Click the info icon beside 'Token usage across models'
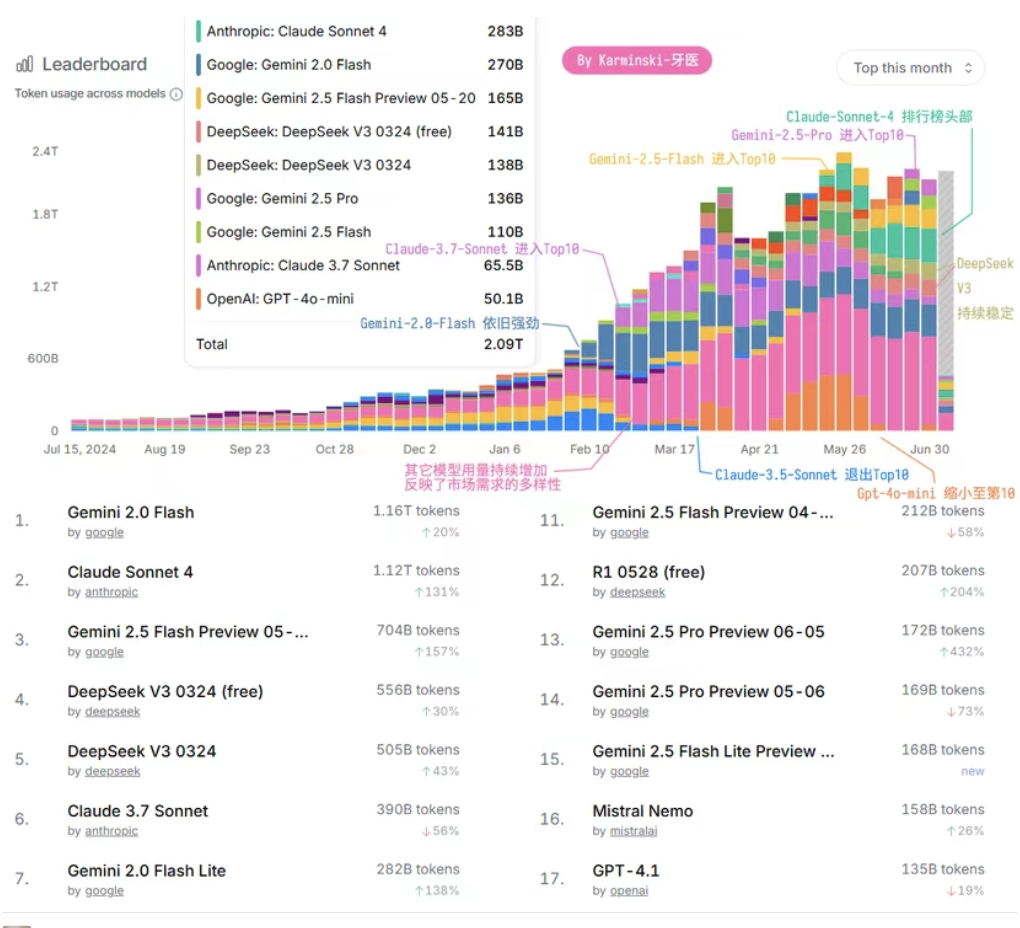Viewport: 1020px width, 928px height. (x=176, y=94)
